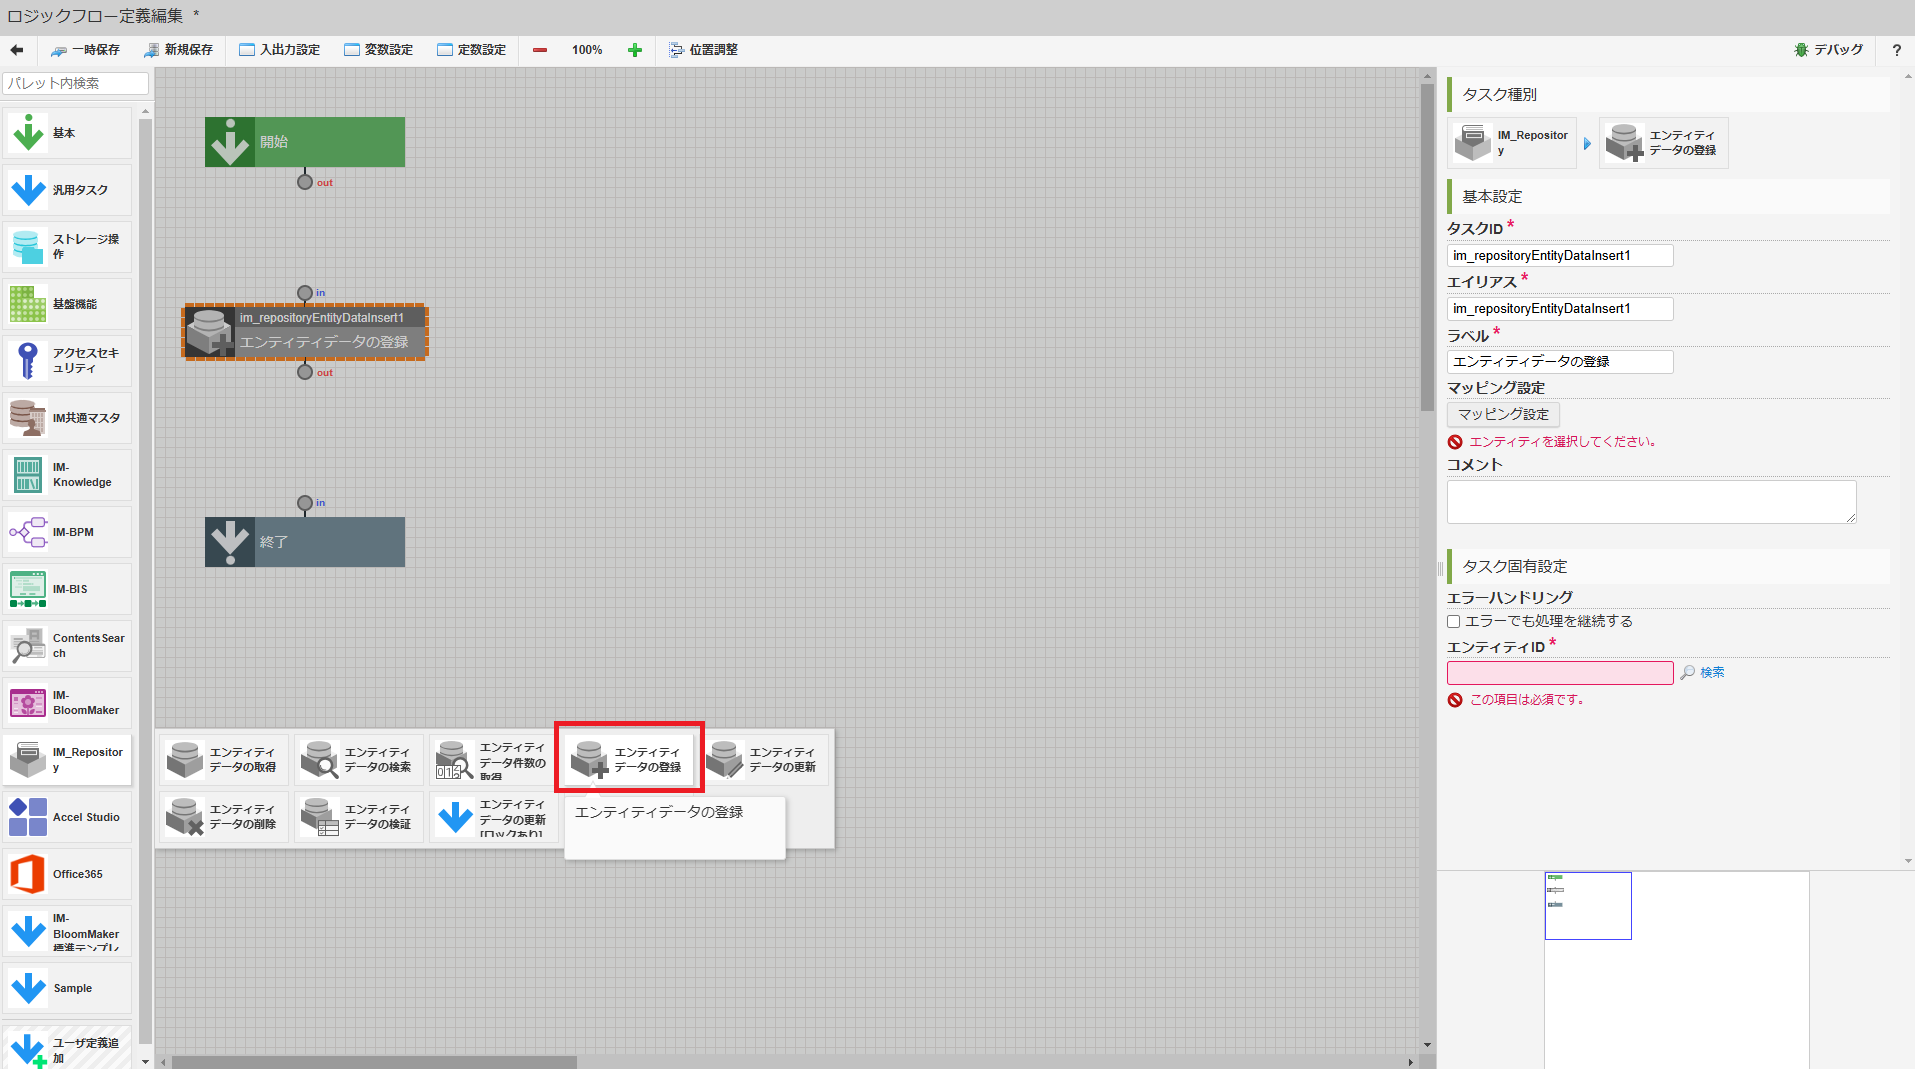The image size is (1915, 1069).
Task: Select the エンティティデータの検索 task icon
Action: (356, 759)
